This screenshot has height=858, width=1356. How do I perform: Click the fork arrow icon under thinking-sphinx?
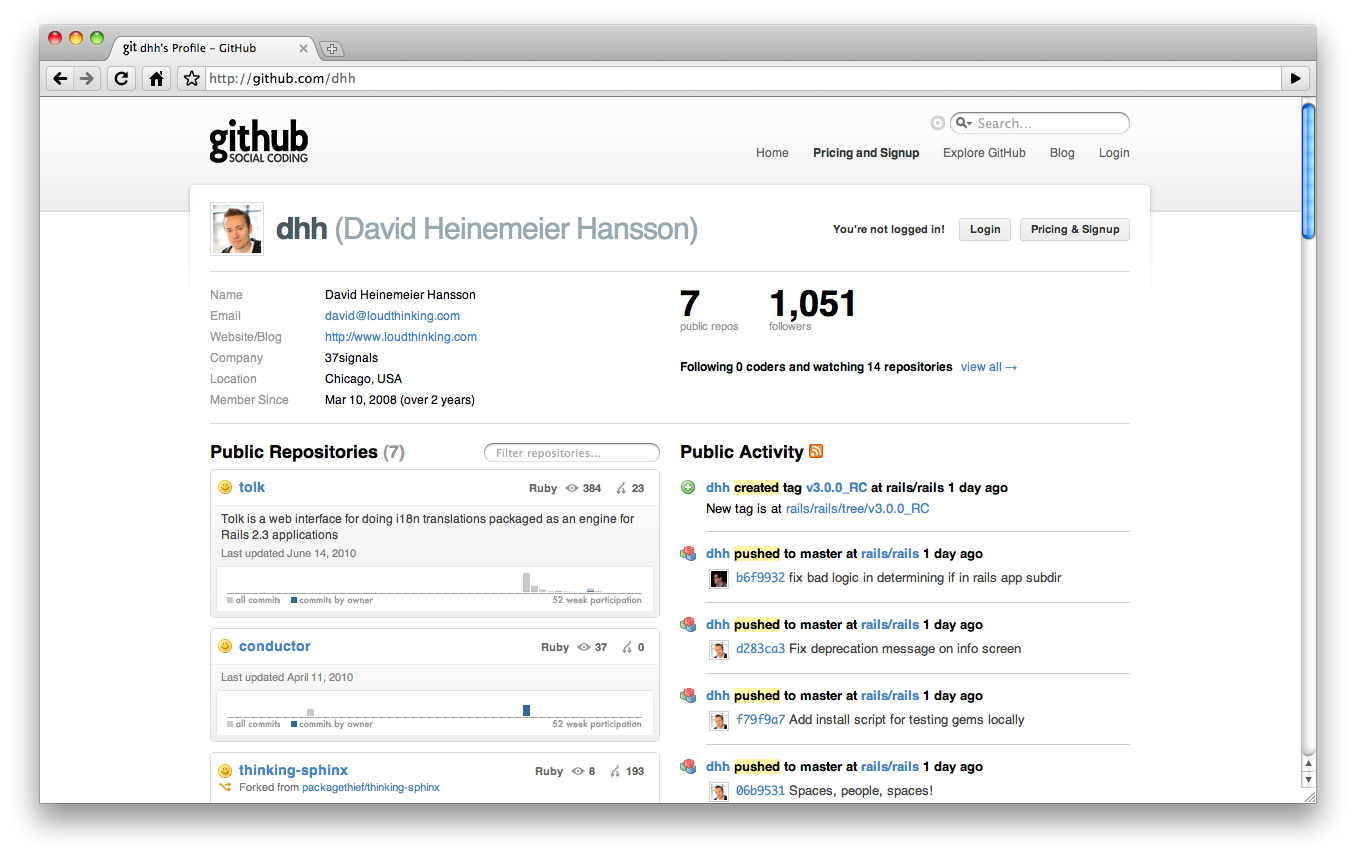coord(224,787)
